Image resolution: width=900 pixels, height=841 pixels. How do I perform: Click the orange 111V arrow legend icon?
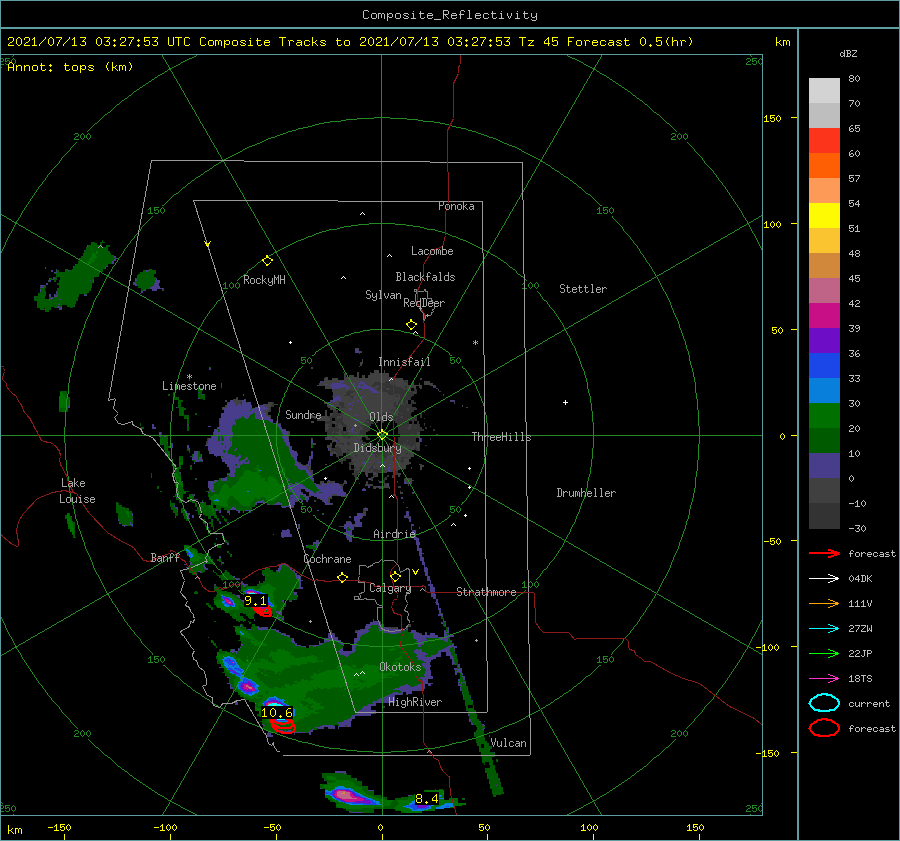(x=824, y=603)
